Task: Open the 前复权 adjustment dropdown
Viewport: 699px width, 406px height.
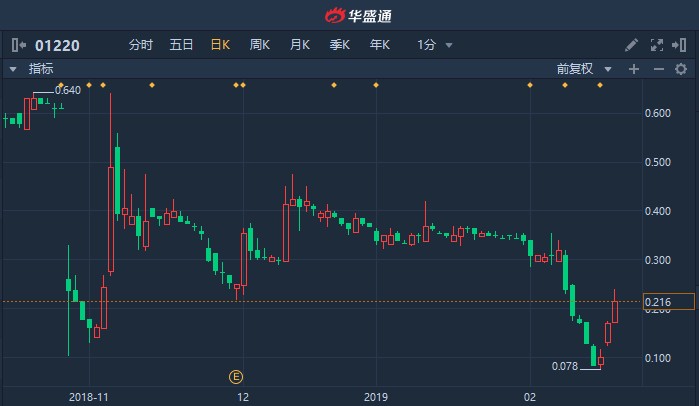Action: pos(584,69)
